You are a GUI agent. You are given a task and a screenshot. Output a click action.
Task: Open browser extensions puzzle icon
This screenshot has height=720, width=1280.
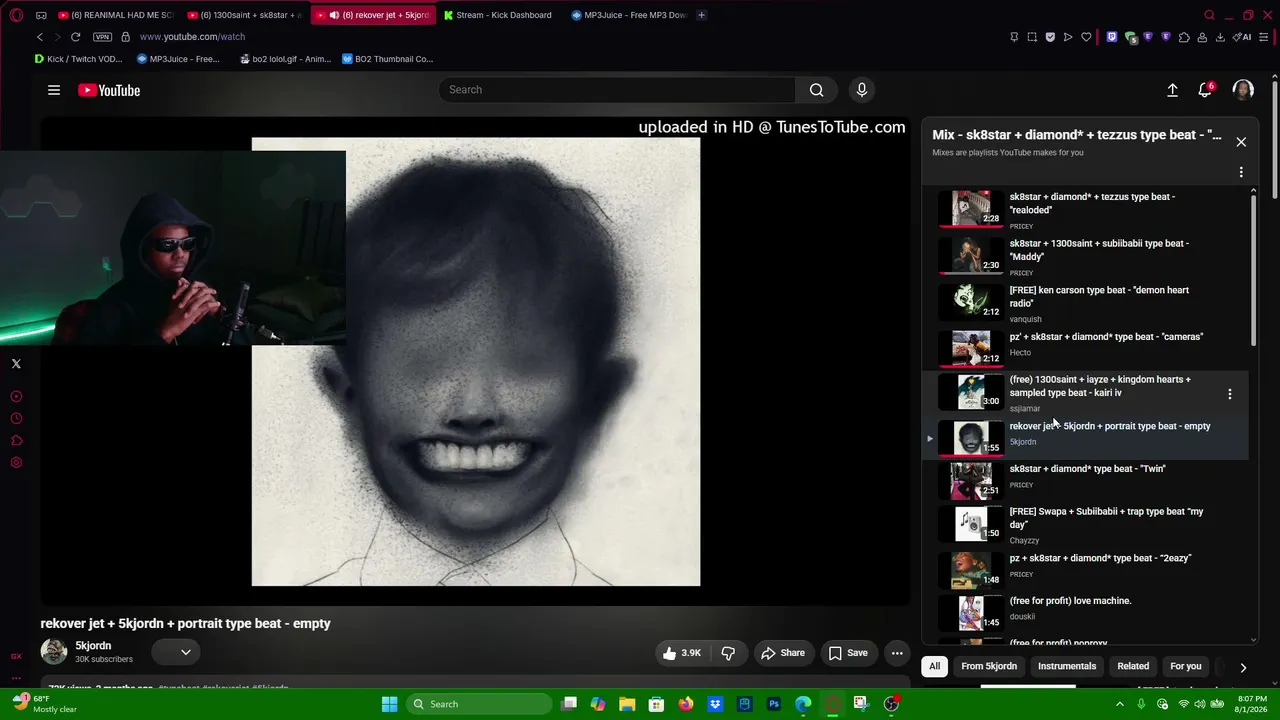tap(1184, 37)
